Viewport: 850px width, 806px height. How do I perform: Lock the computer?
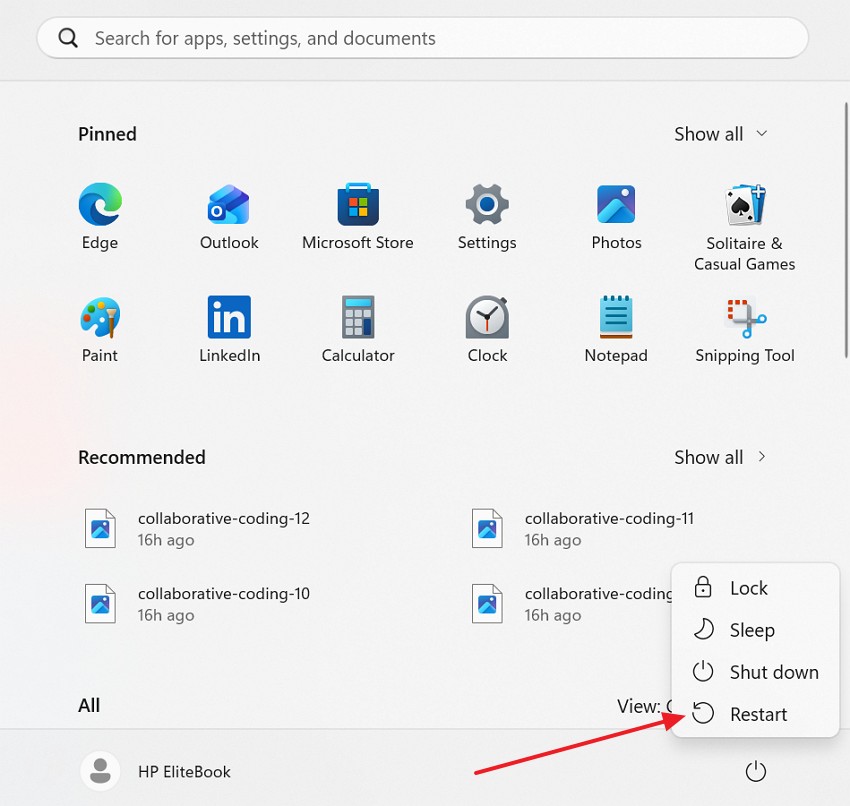[747, 588]
